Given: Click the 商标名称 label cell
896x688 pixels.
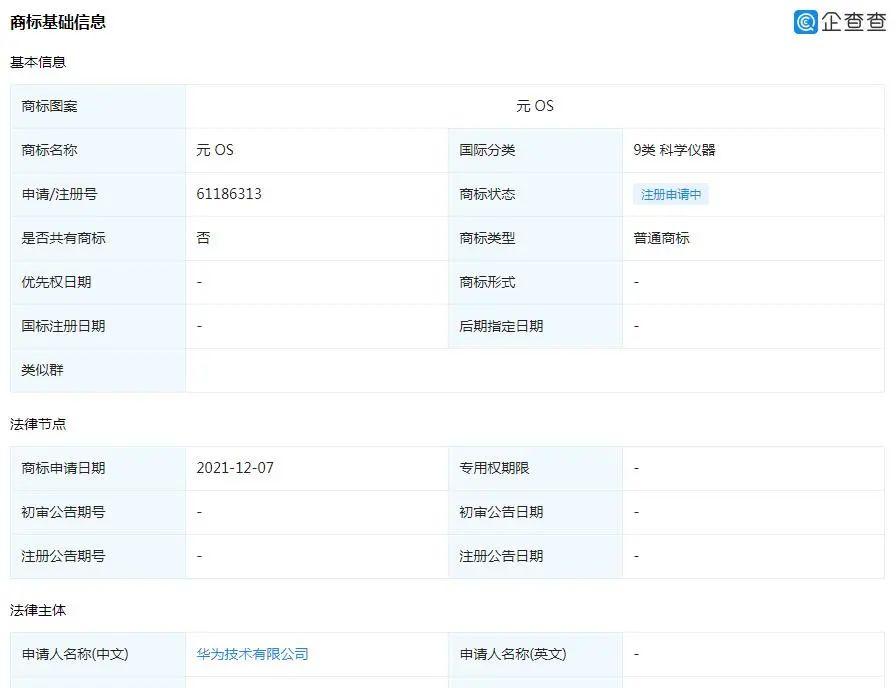Looking at the screenshot, I should pyautogui.click(x=98, y=150).
